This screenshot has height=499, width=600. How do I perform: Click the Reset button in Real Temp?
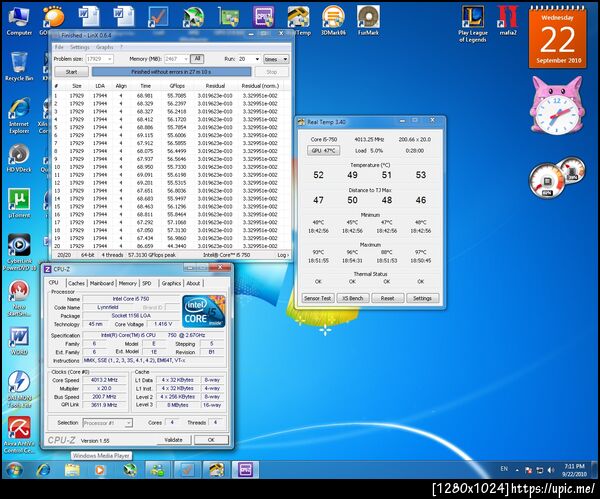tap(387, 298)
